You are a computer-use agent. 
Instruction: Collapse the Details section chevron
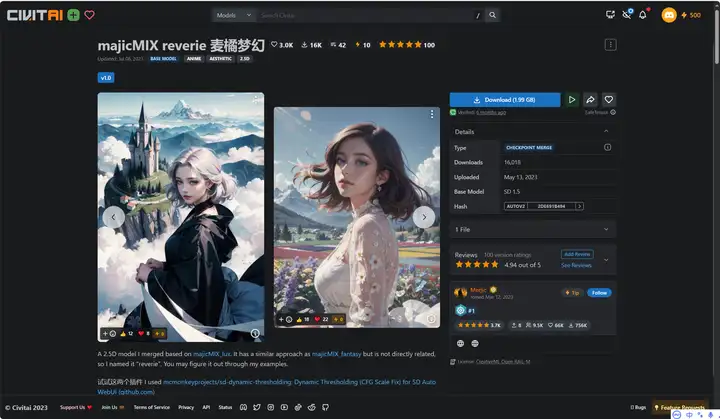606,131
